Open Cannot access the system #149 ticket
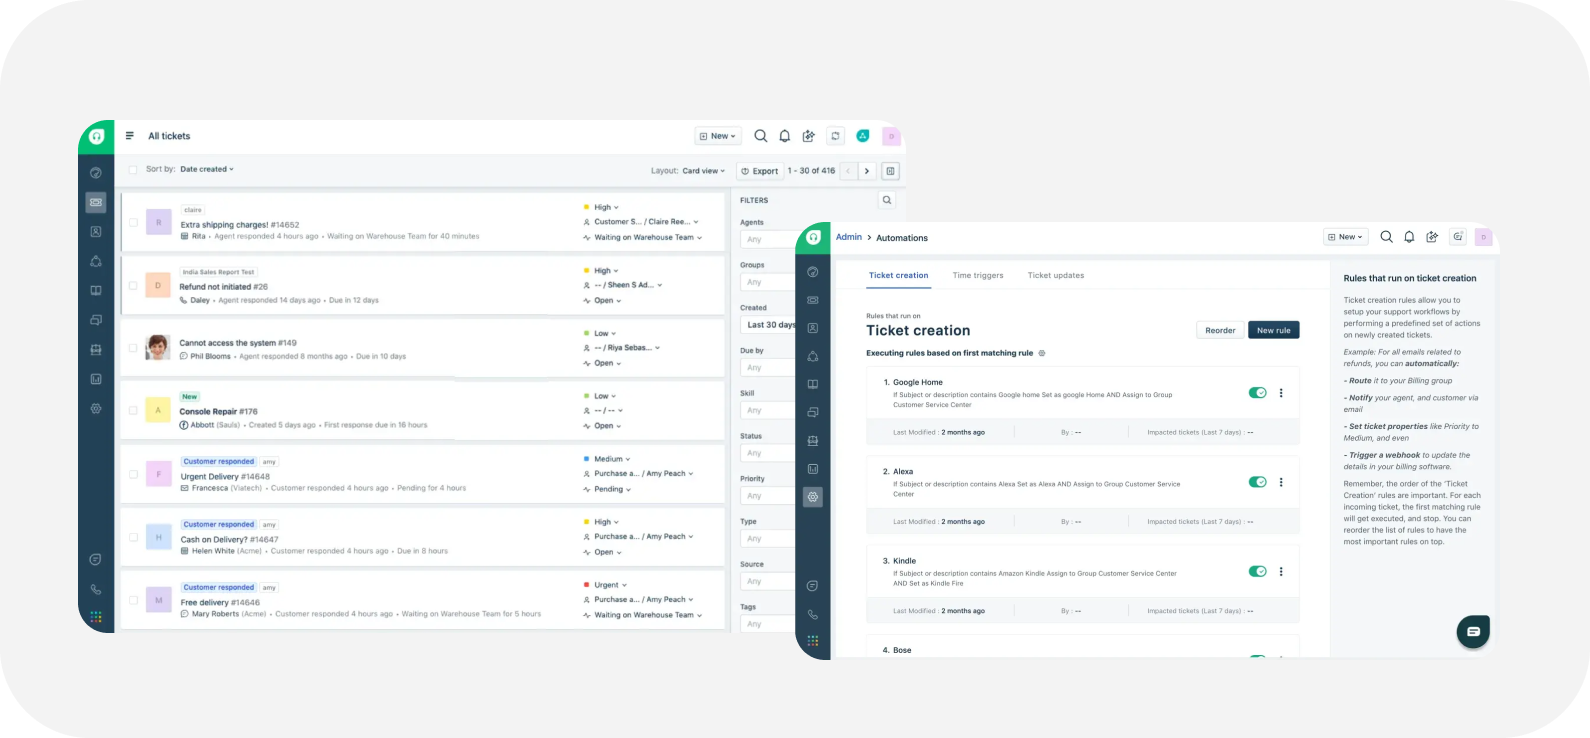This screenshot has height=738, width=1590. (x=238, y=343)
